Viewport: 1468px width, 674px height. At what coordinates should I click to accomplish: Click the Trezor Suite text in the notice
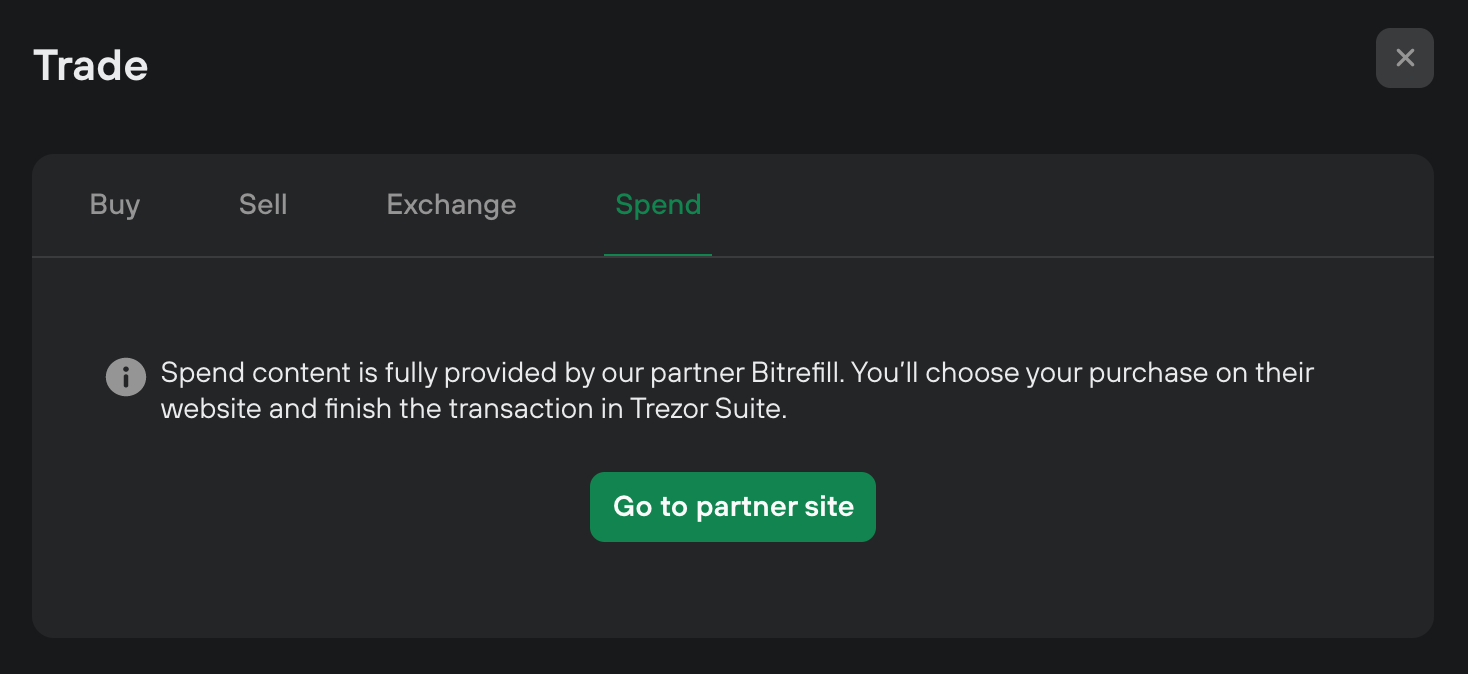pos(707,410)
